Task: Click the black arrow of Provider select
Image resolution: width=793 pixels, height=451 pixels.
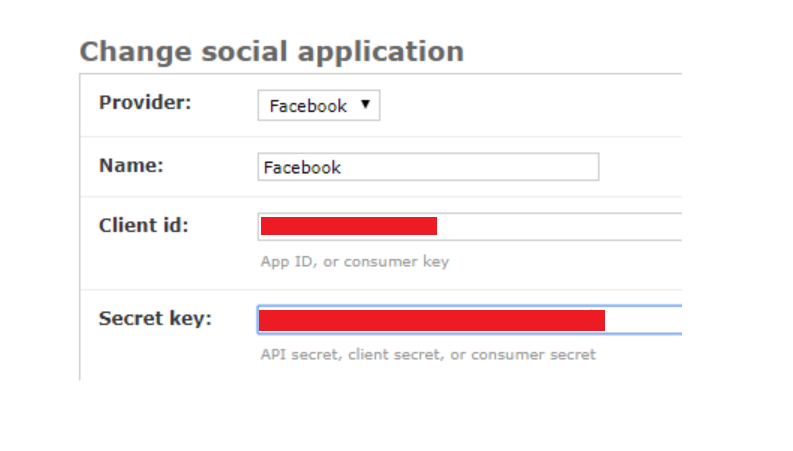Action: [x=365, y=104]
